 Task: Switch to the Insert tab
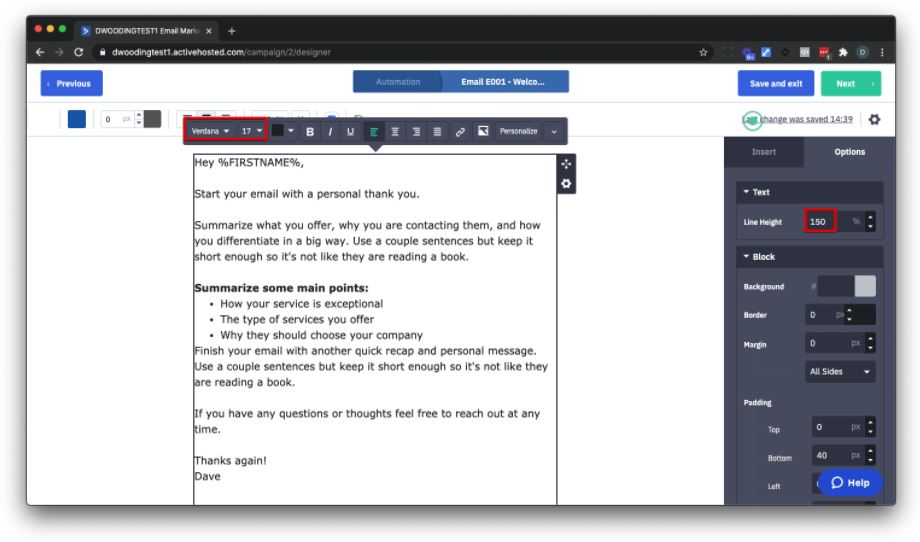tap(763, 152)
